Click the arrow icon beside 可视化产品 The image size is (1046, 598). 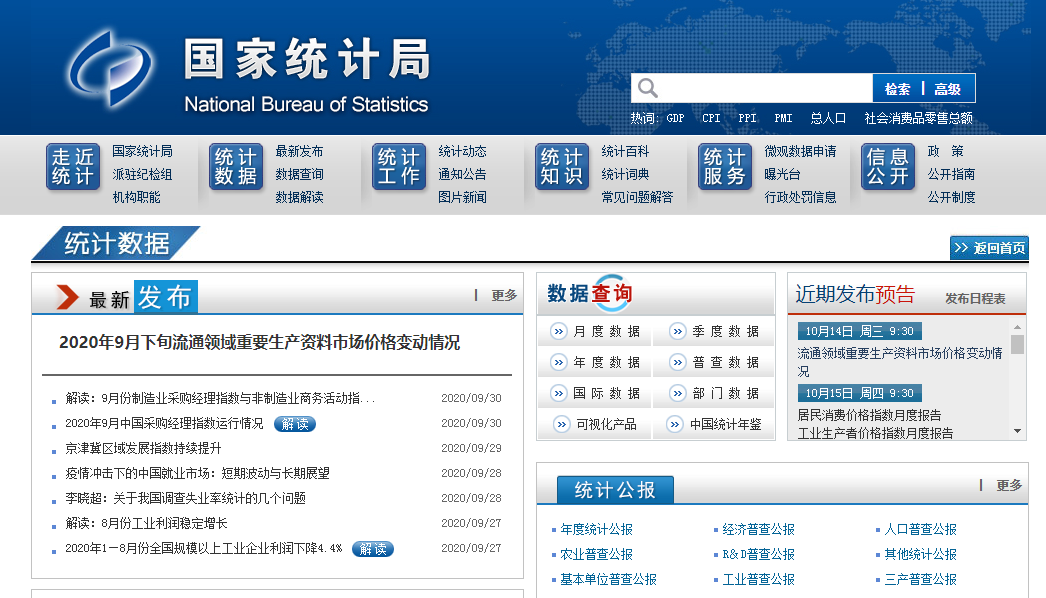[x=562, y=424]
